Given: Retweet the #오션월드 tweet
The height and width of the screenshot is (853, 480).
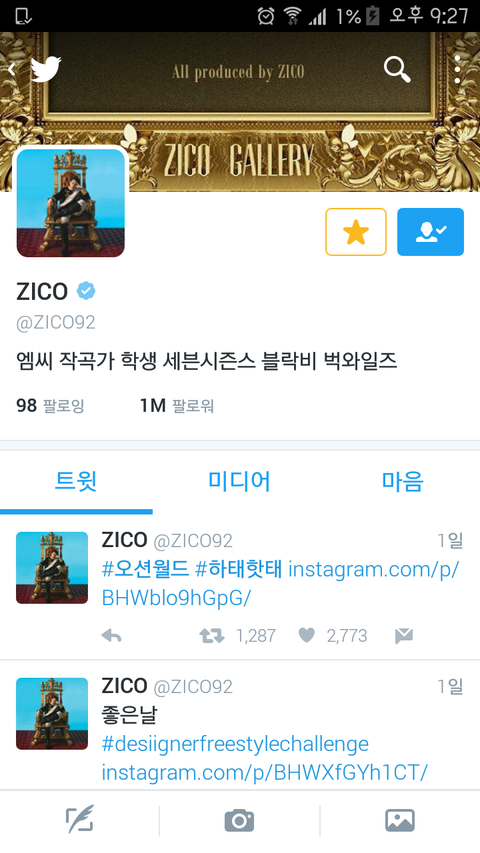Looking at the screenshot, I should pos(212,635).
